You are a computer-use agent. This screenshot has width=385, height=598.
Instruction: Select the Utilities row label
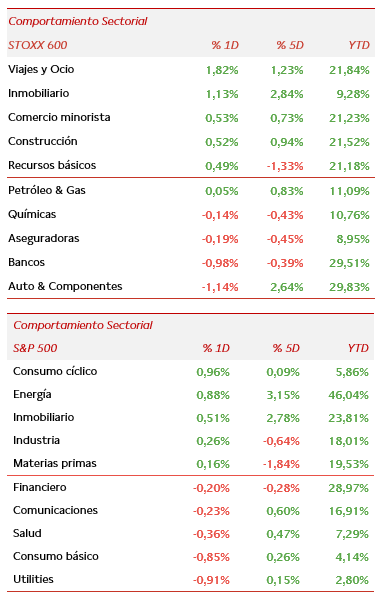(33, 579)
